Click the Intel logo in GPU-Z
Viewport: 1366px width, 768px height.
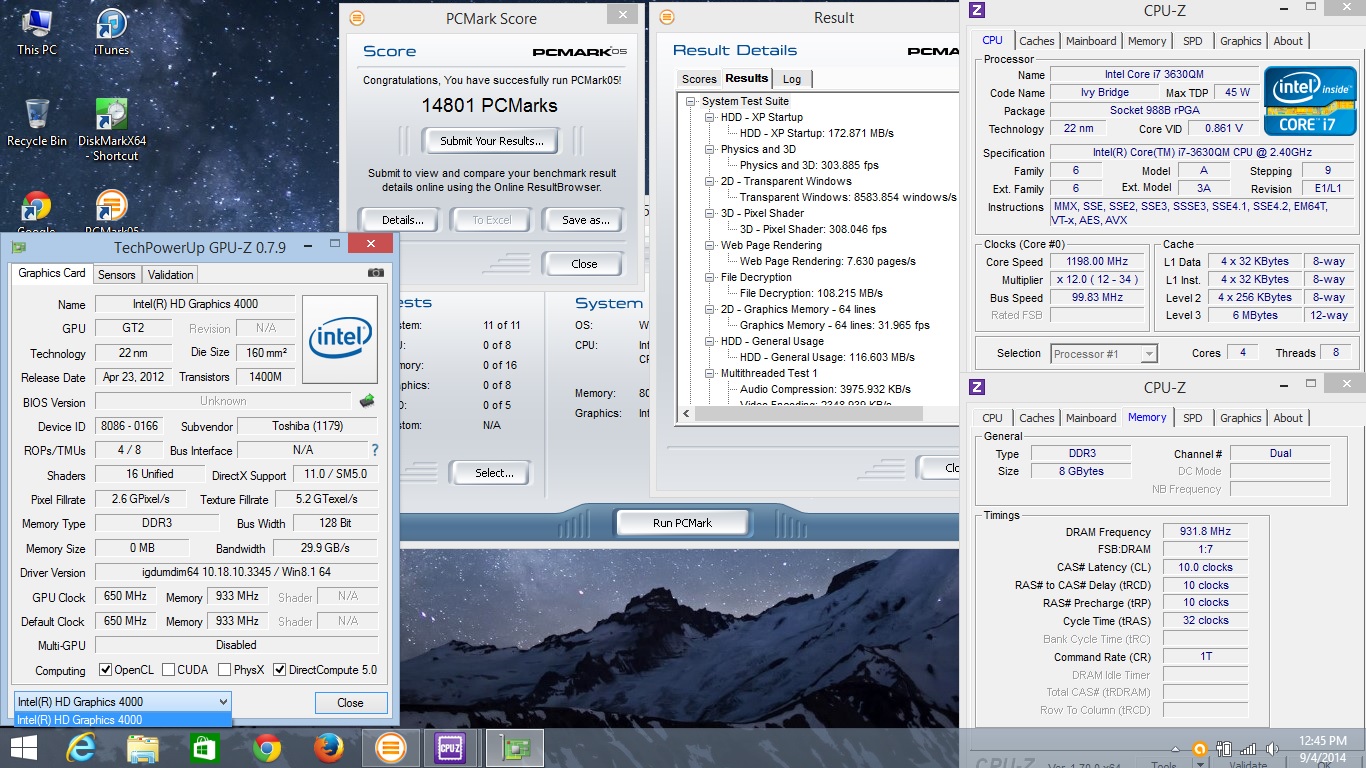(340, 339)
